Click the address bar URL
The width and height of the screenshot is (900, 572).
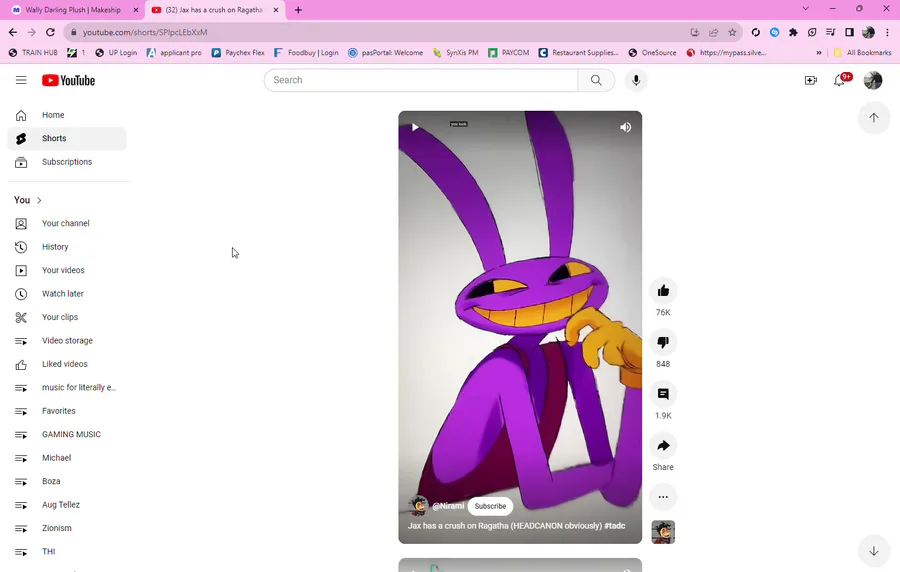145,33
